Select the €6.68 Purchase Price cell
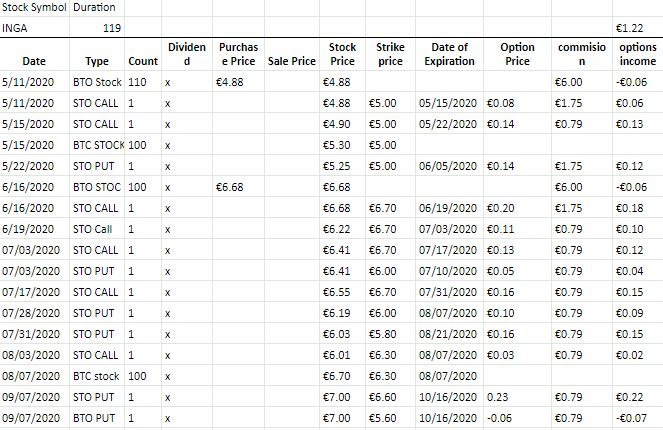Image resolution: width=663 pixels, height=430 pixels. 238,187
